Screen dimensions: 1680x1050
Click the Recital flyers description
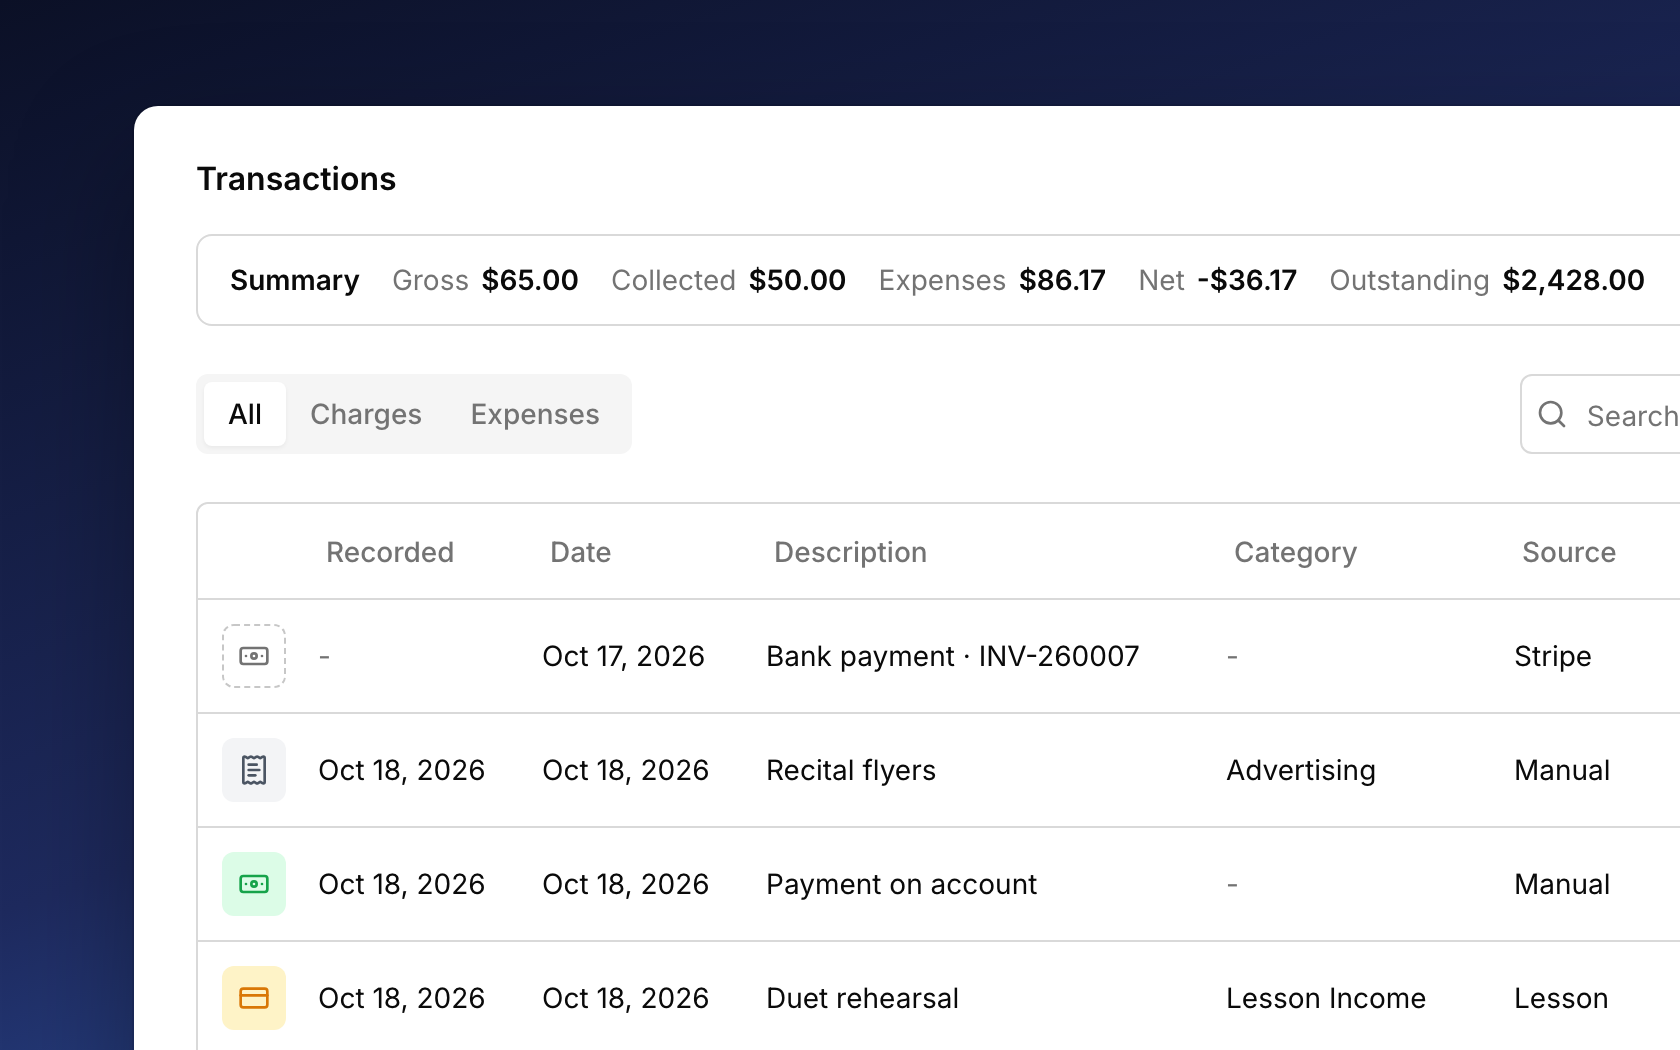coord(851,770)
